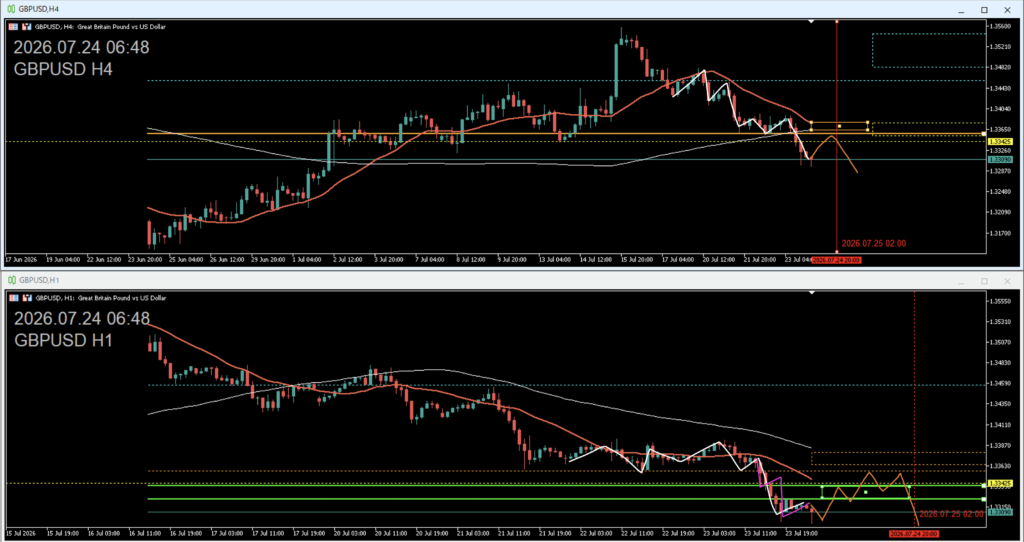
Task: Click the '2026.07.25 02:00' line label in H1 chart
Action: [951, 514]
